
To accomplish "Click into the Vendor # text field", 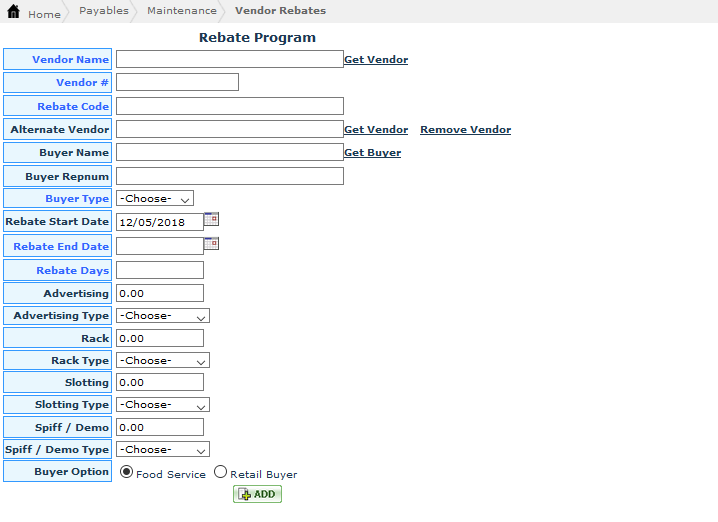I will pyautogui.click(x=177, y=82).
